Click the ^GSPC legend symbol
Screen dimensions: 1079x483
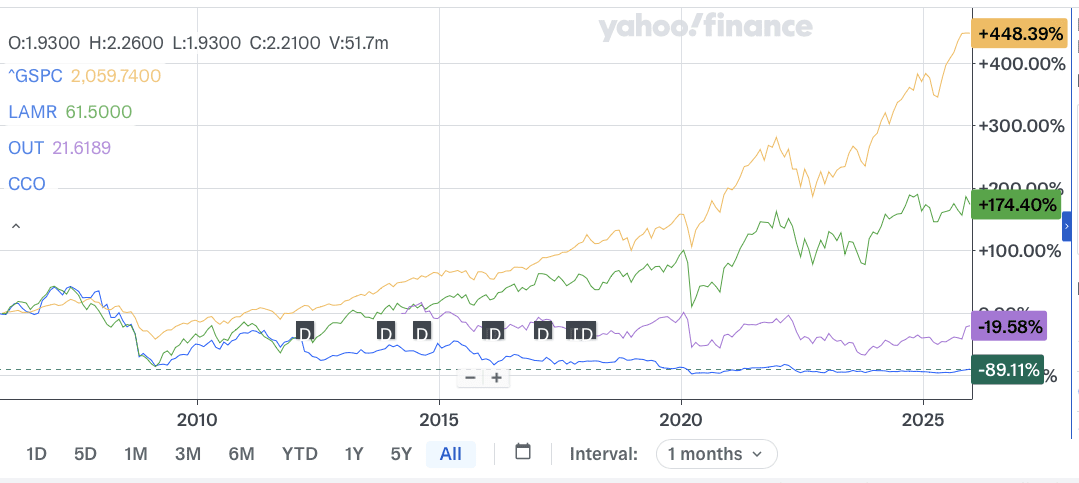tap(35, 75)
